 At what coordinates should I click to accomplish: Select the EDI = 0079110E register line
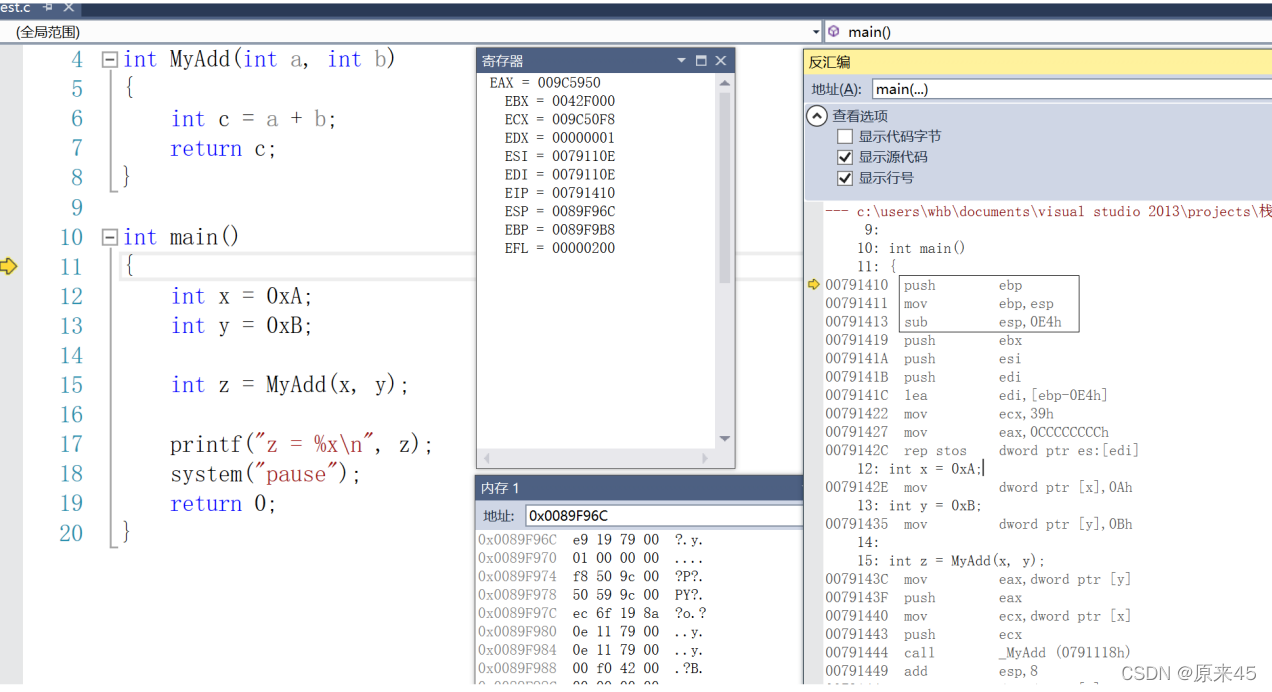[x=559, y=175]
